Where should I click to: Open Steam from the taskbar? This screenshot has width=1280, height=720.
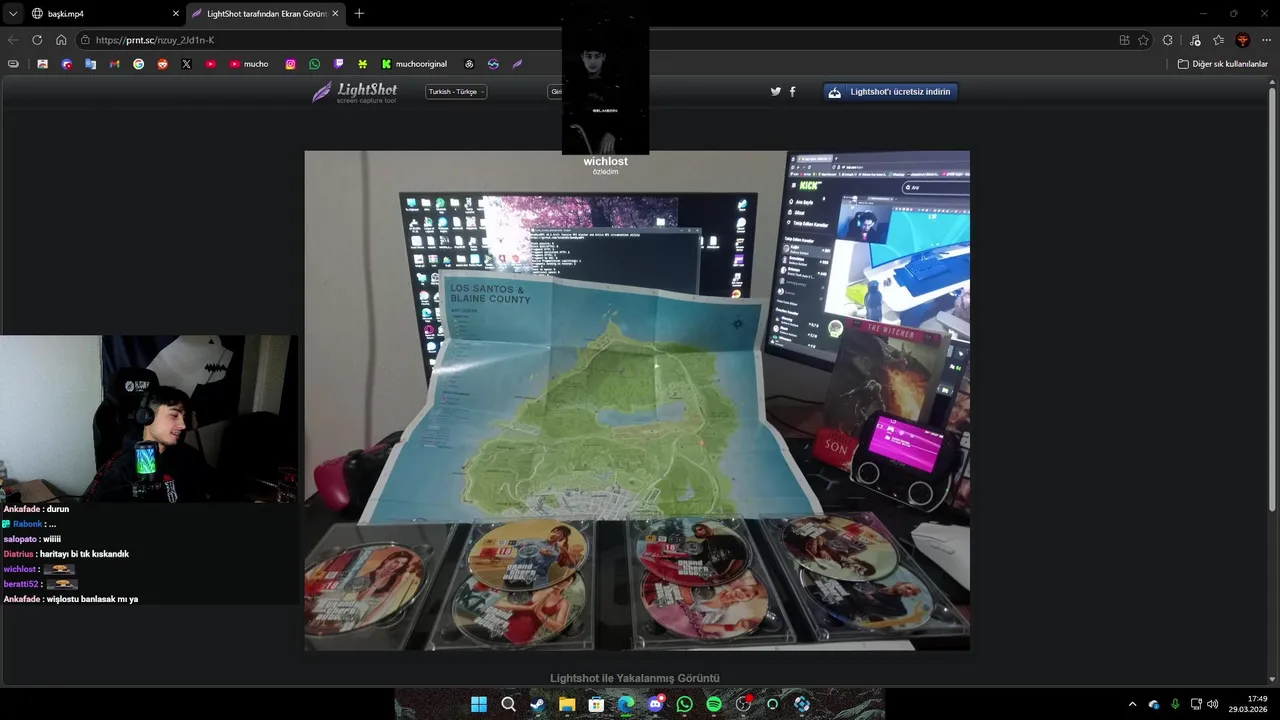point(537,704)
